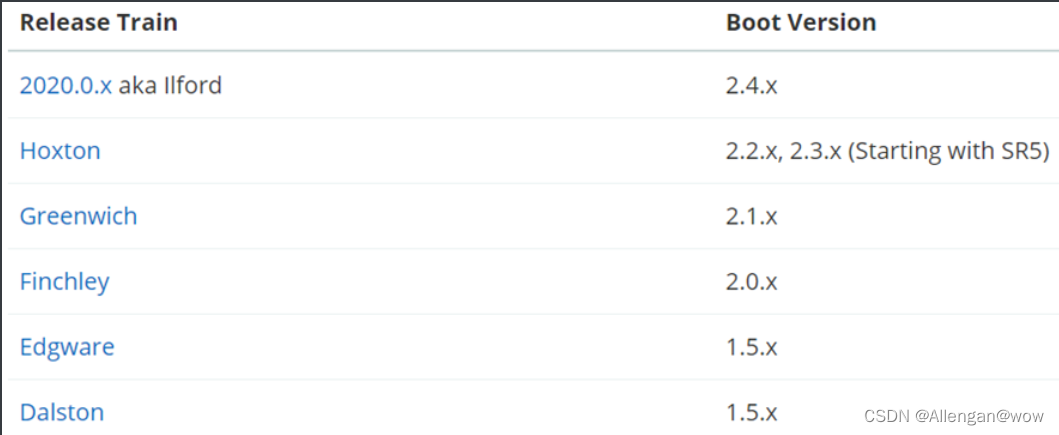
Task: Open the Dalston release train link
Action: pos(62,412)
